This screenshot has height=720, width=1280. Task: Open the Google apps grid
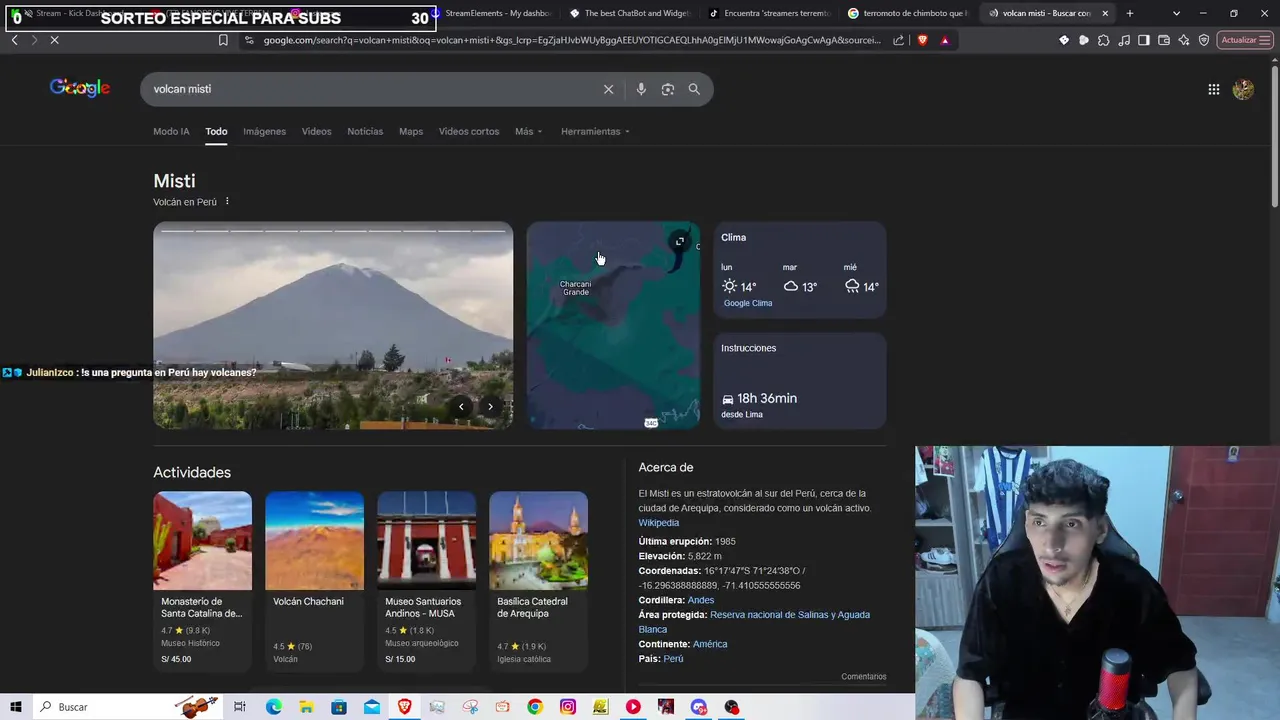1213,89
